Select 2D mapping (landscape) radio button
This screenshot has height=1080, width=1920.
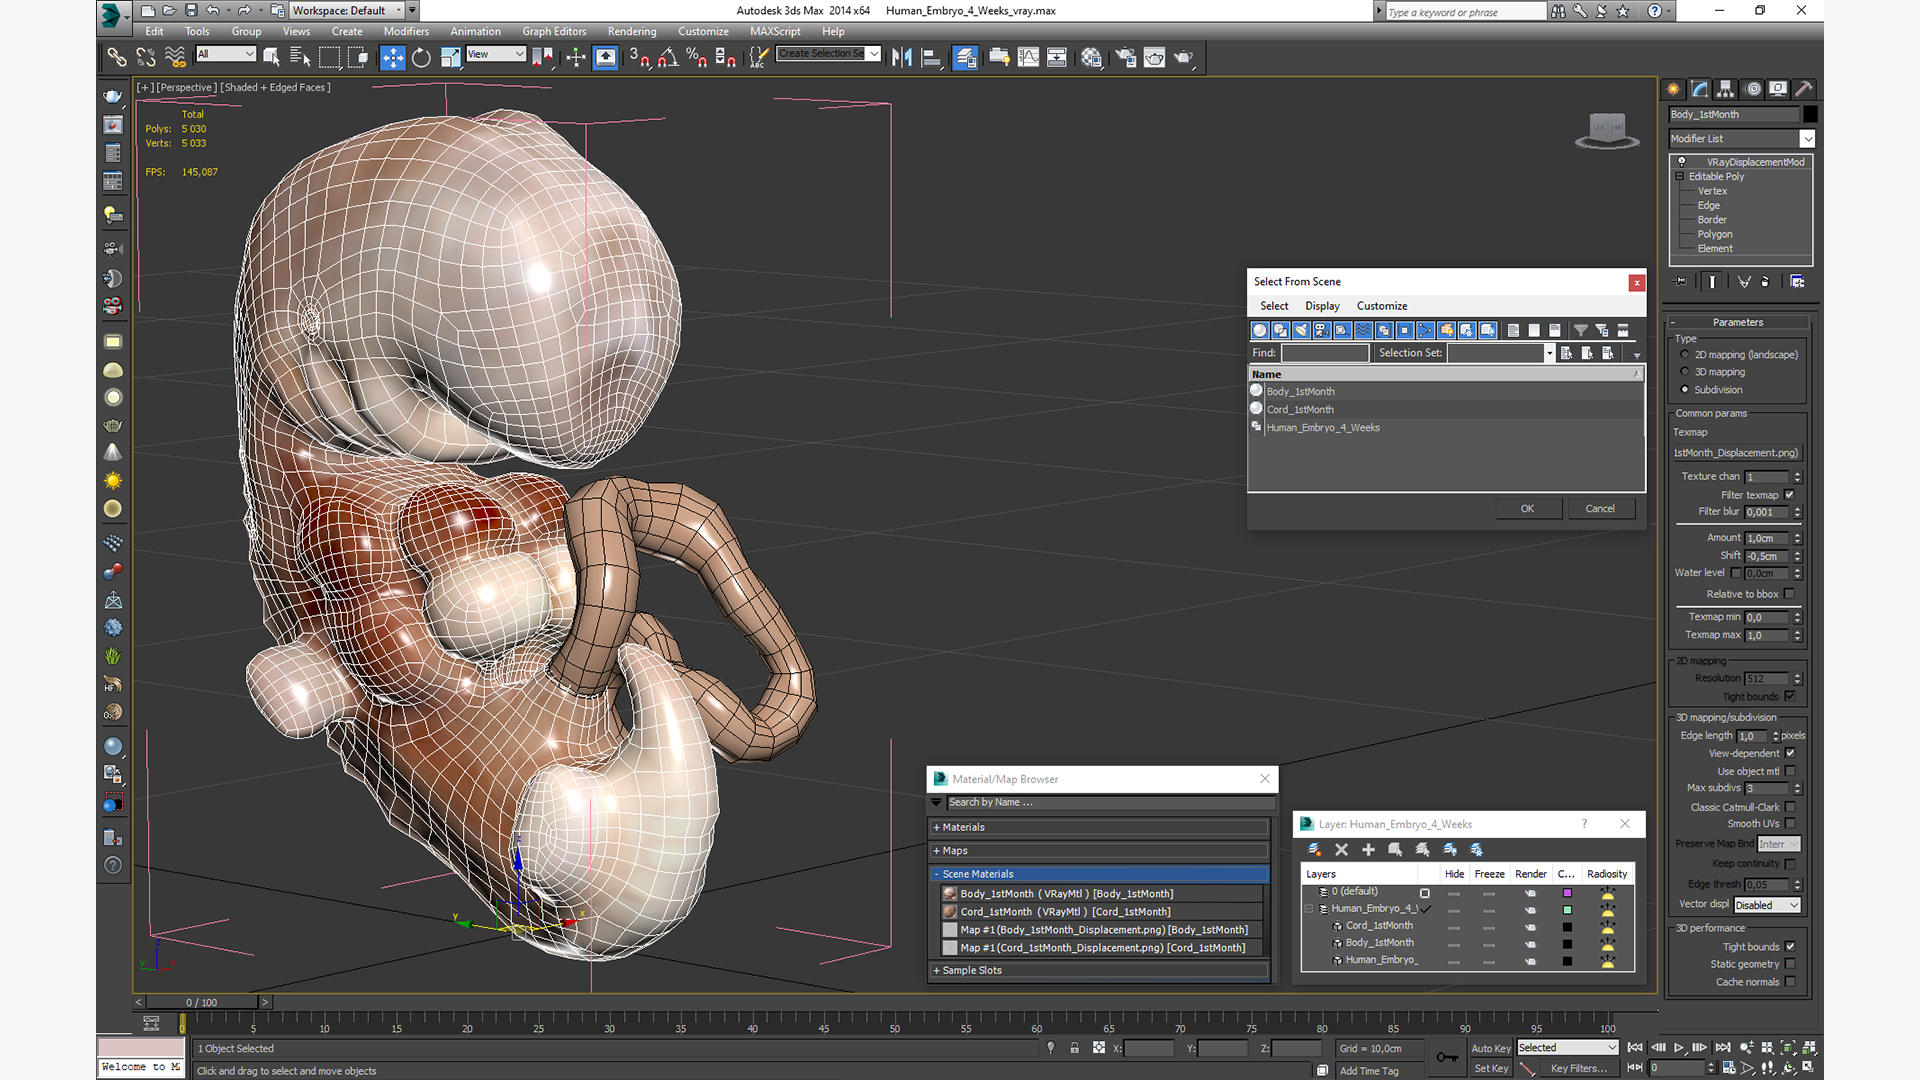(1685, 355)
